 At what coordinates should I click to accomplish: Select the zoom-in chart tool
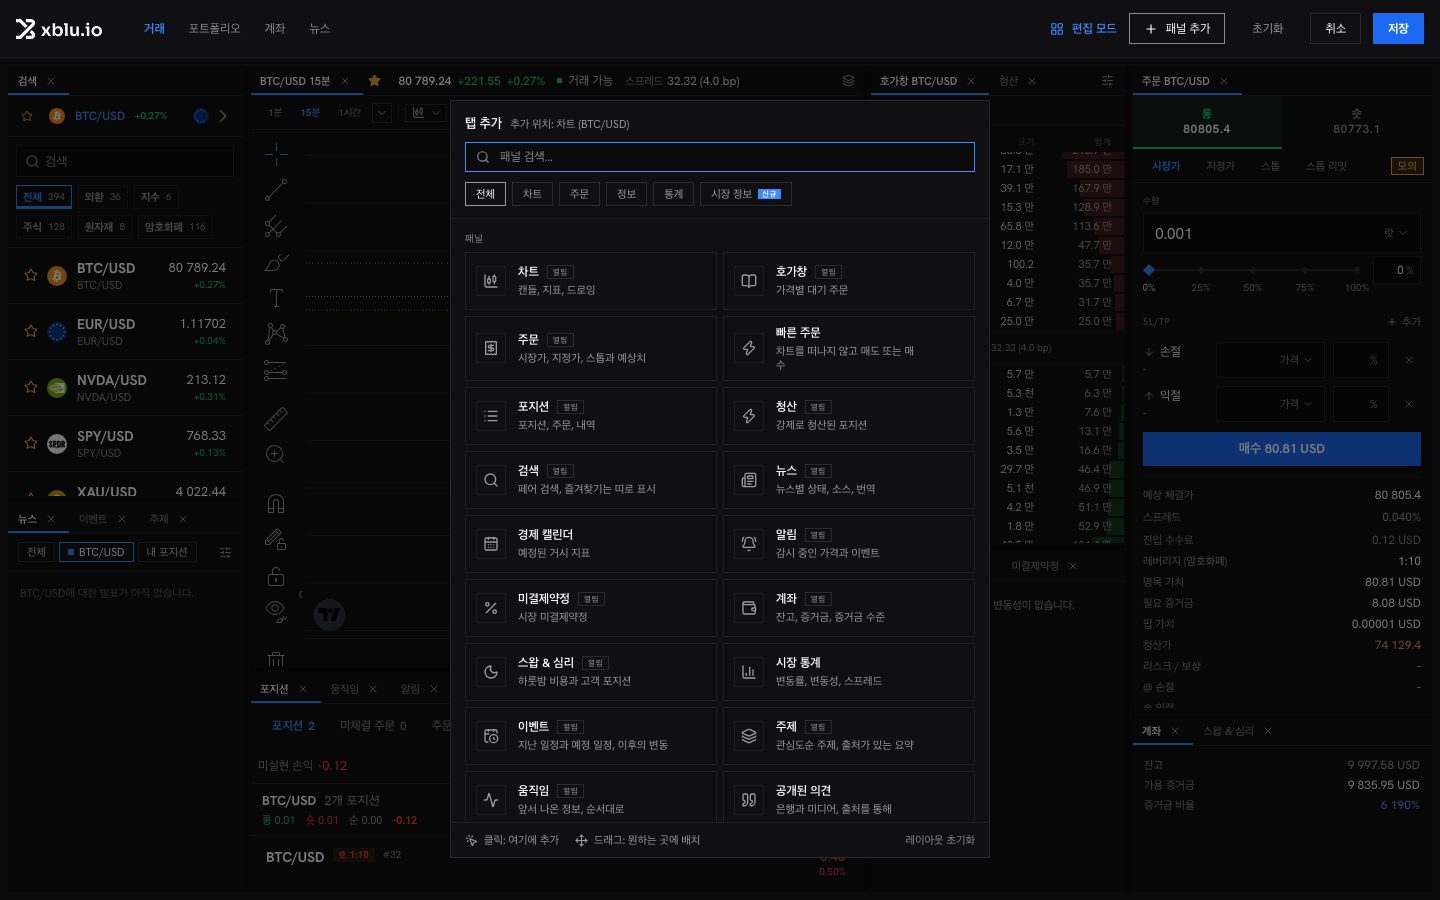coord(276,454)
